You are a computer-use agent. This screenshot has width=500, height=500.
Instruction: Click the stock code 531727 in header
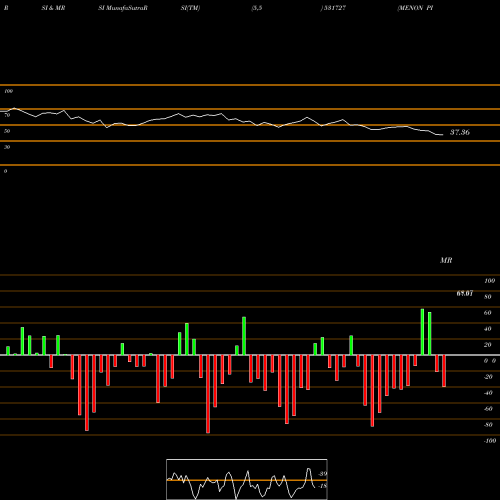[334, 8]
